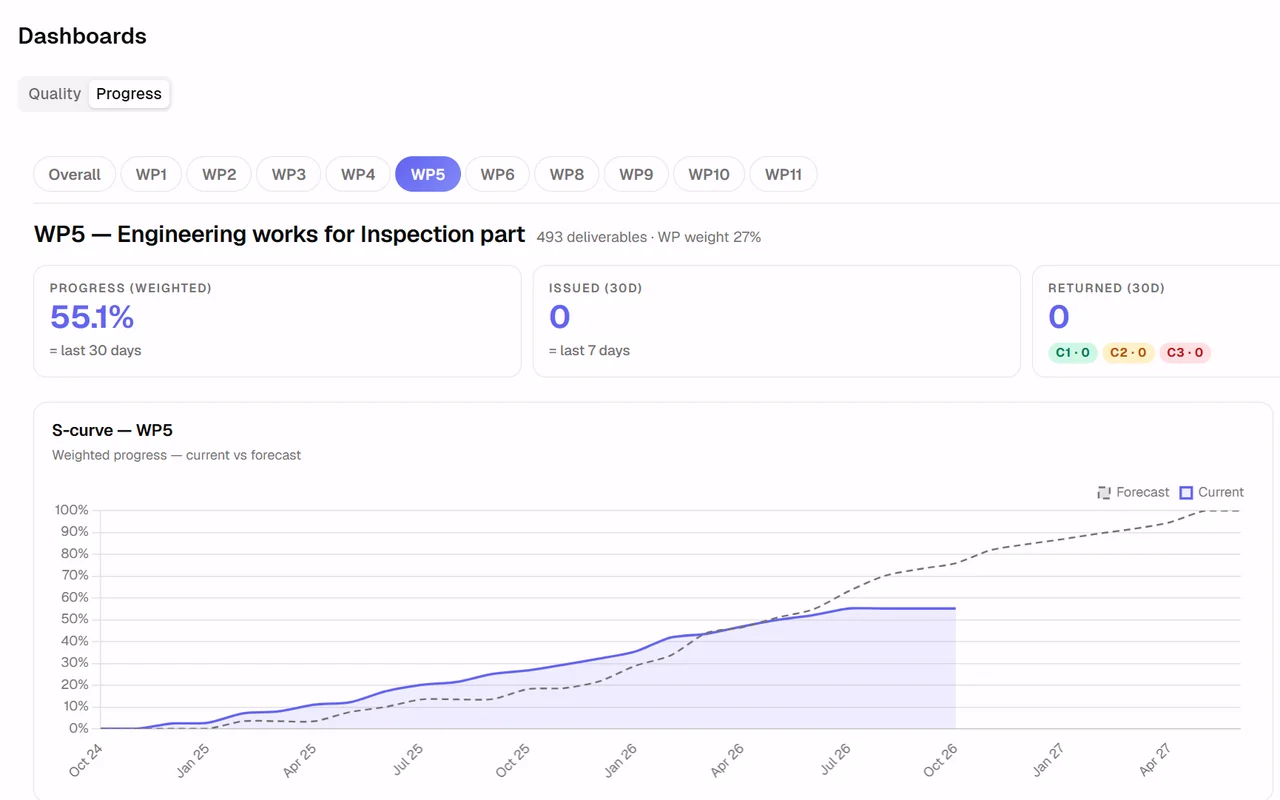
Task: Click the Progress (Weighted) card label
Action: (x=131, y=288)
